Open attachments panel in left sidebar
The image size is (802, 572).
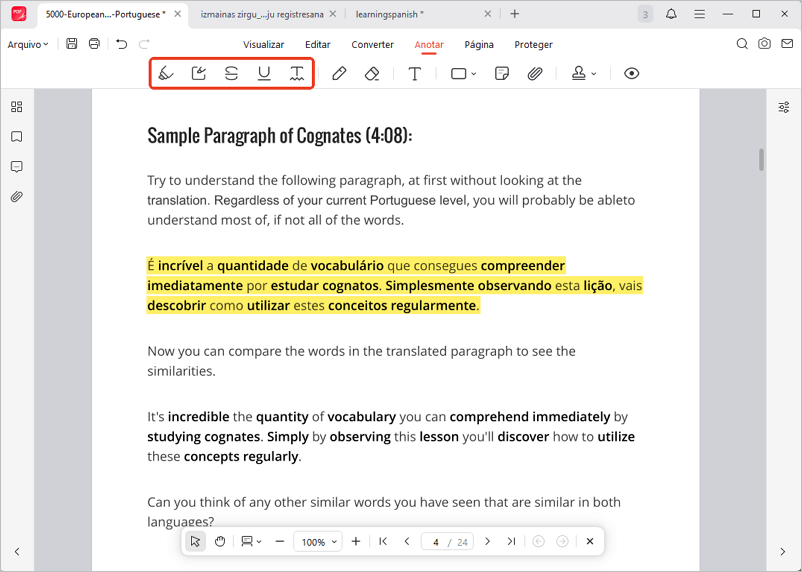(17, 196)
